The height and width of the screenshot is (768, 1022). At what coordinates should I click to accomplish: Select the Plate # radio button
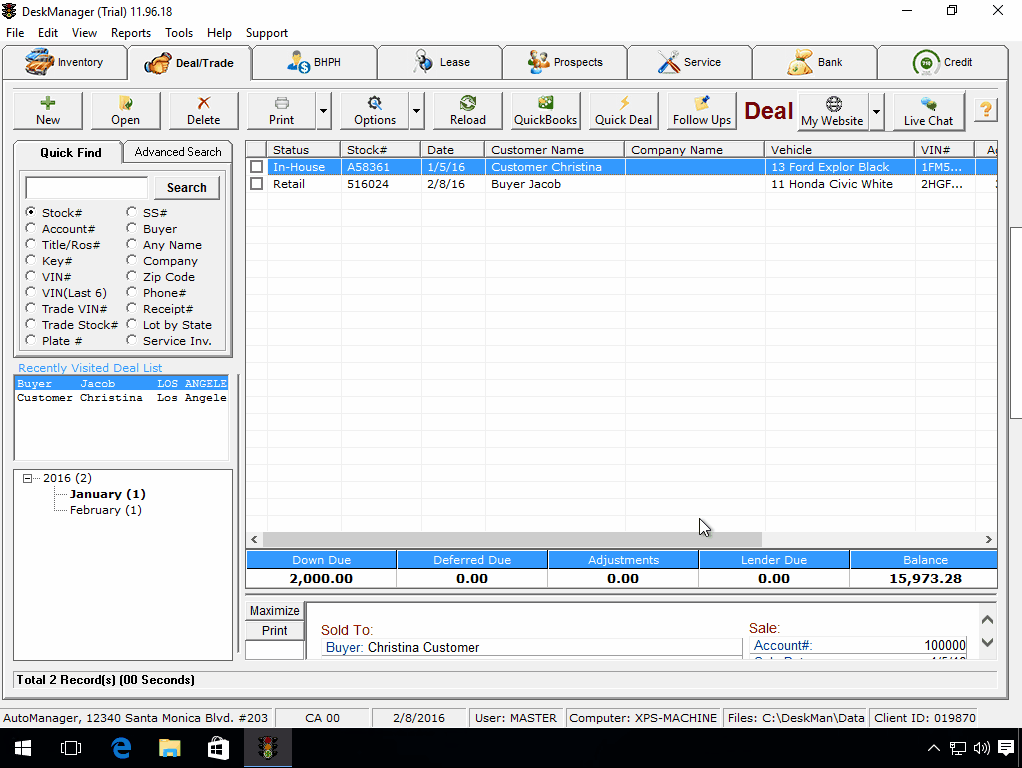click(x=31, y=340)
